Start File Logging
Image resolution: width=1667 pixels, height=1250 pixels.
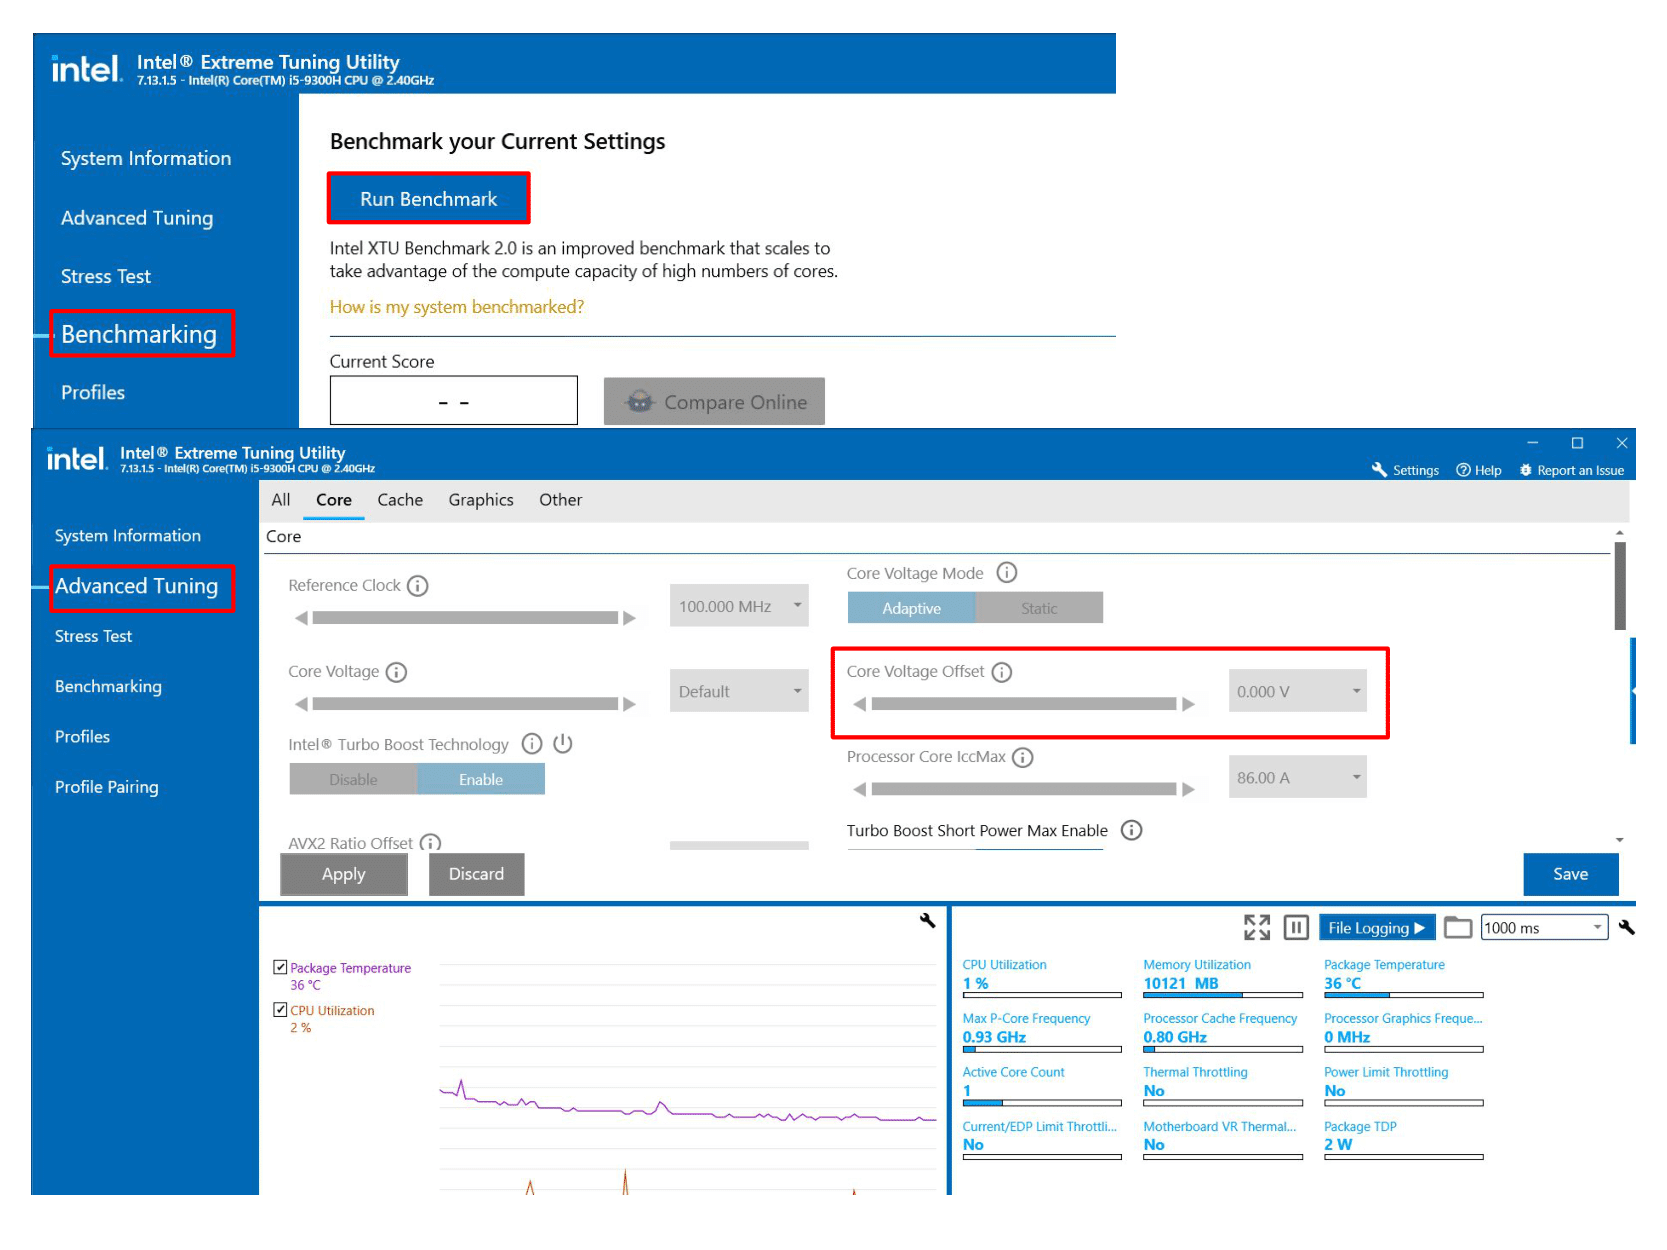coord(1377,927)
